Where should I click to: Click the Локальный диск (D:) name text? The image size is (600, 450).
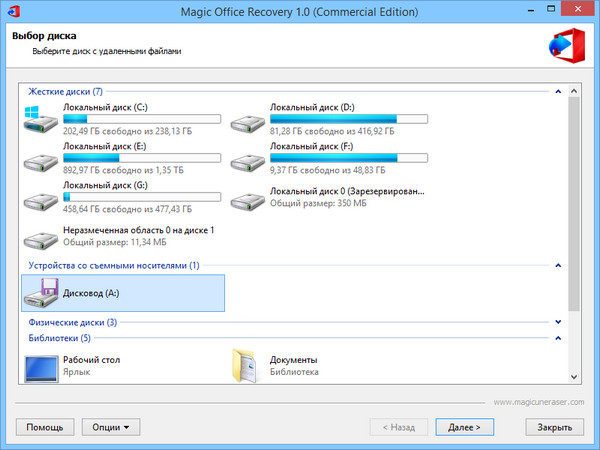pos(312,107)
